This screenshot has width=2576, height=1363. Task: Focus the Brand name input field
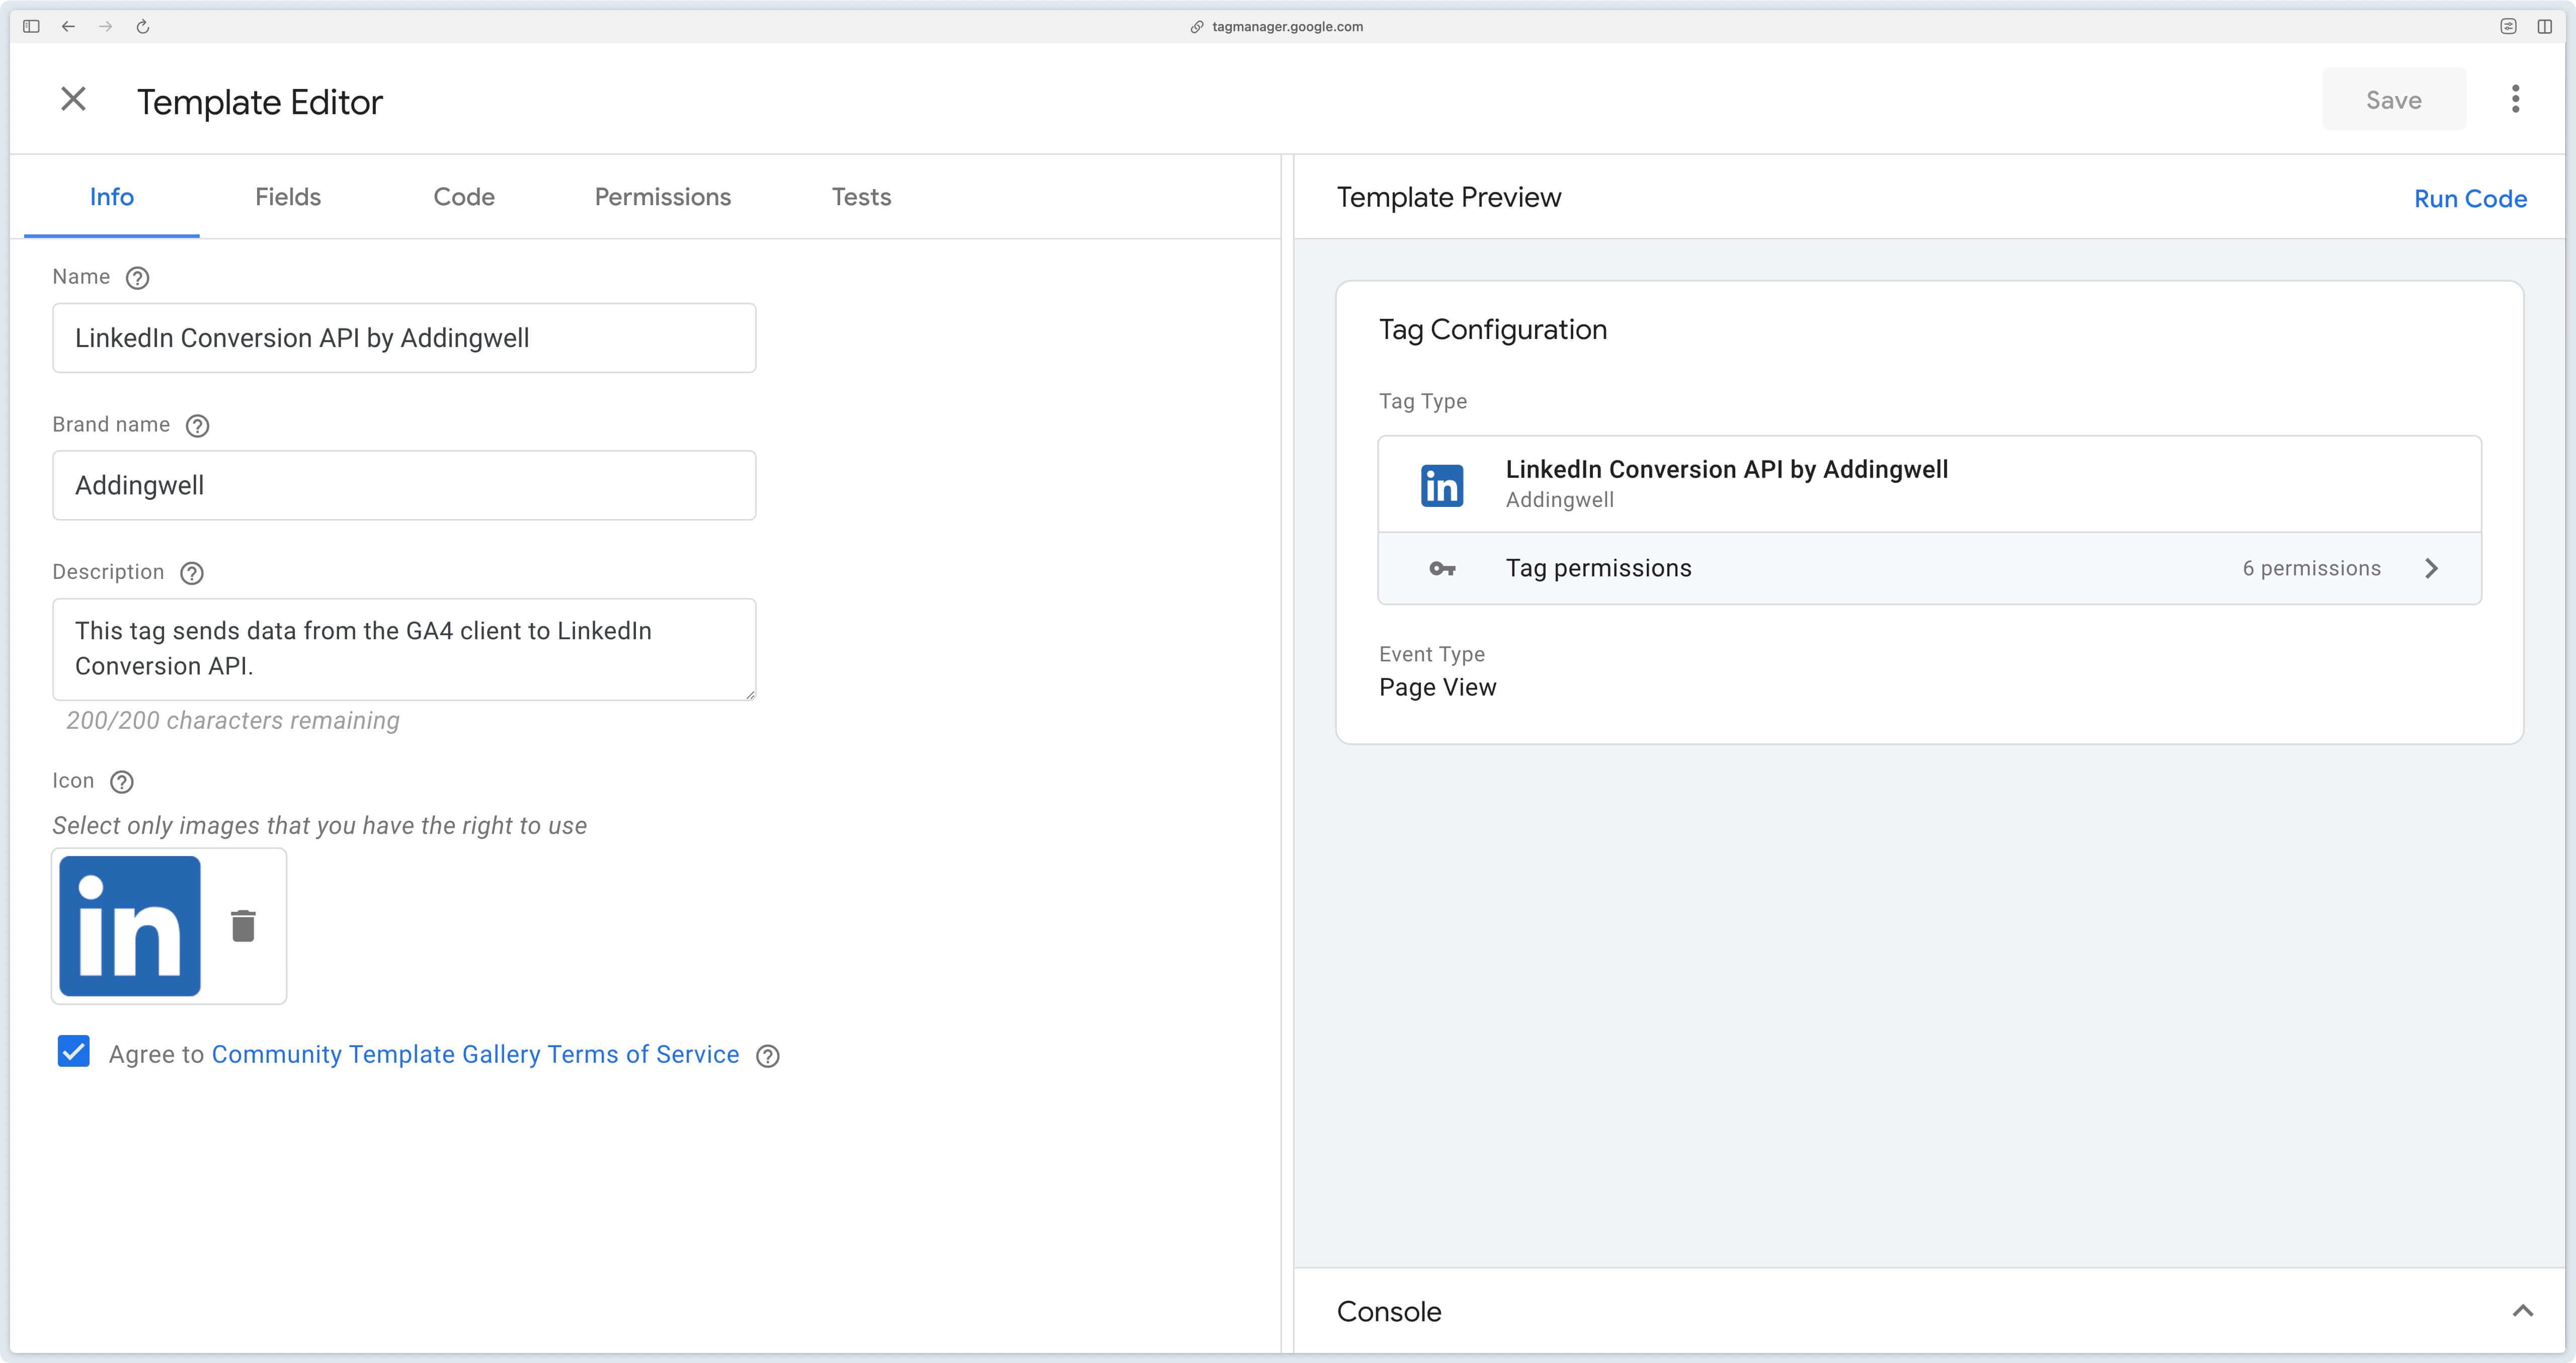(x=404, y=485)
